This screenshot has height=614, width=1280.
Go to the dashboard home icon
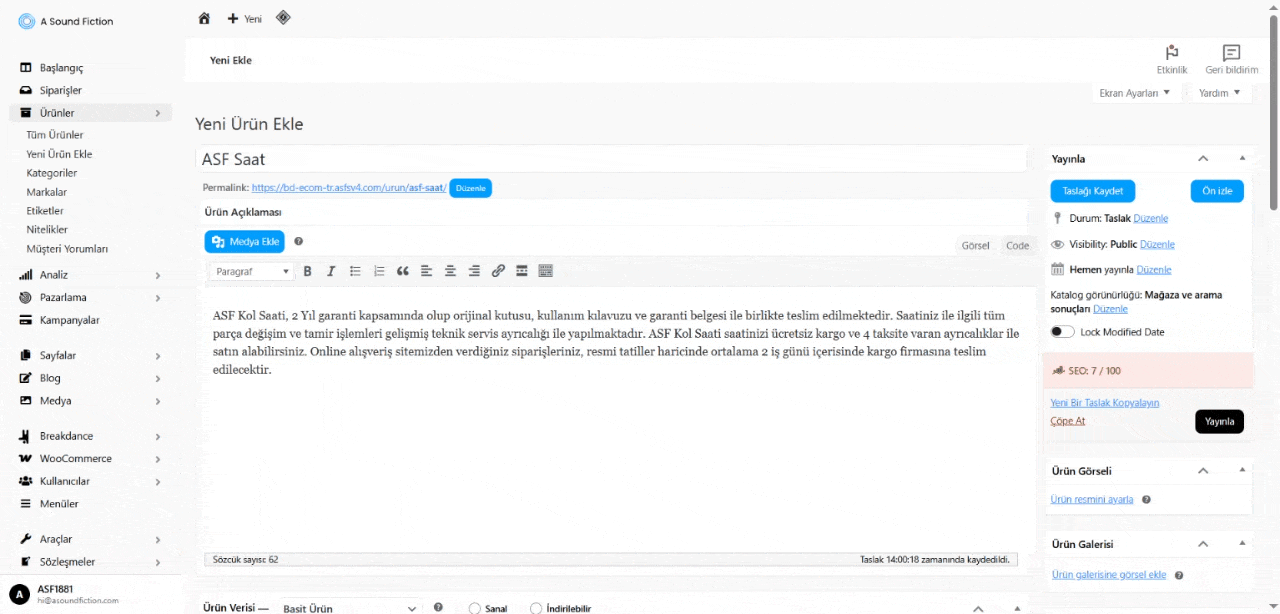[x=204, y=18]
